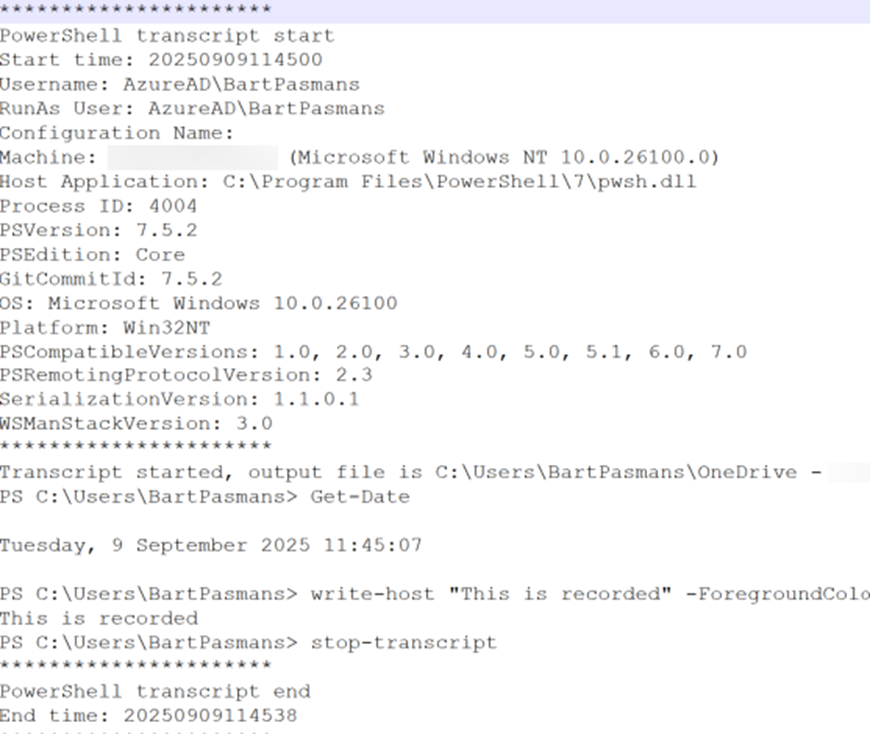The height and width of the screenshot is (734, 870).
Task: Click the WSManStackVersion 3.0 line
Action: (136, 424)
